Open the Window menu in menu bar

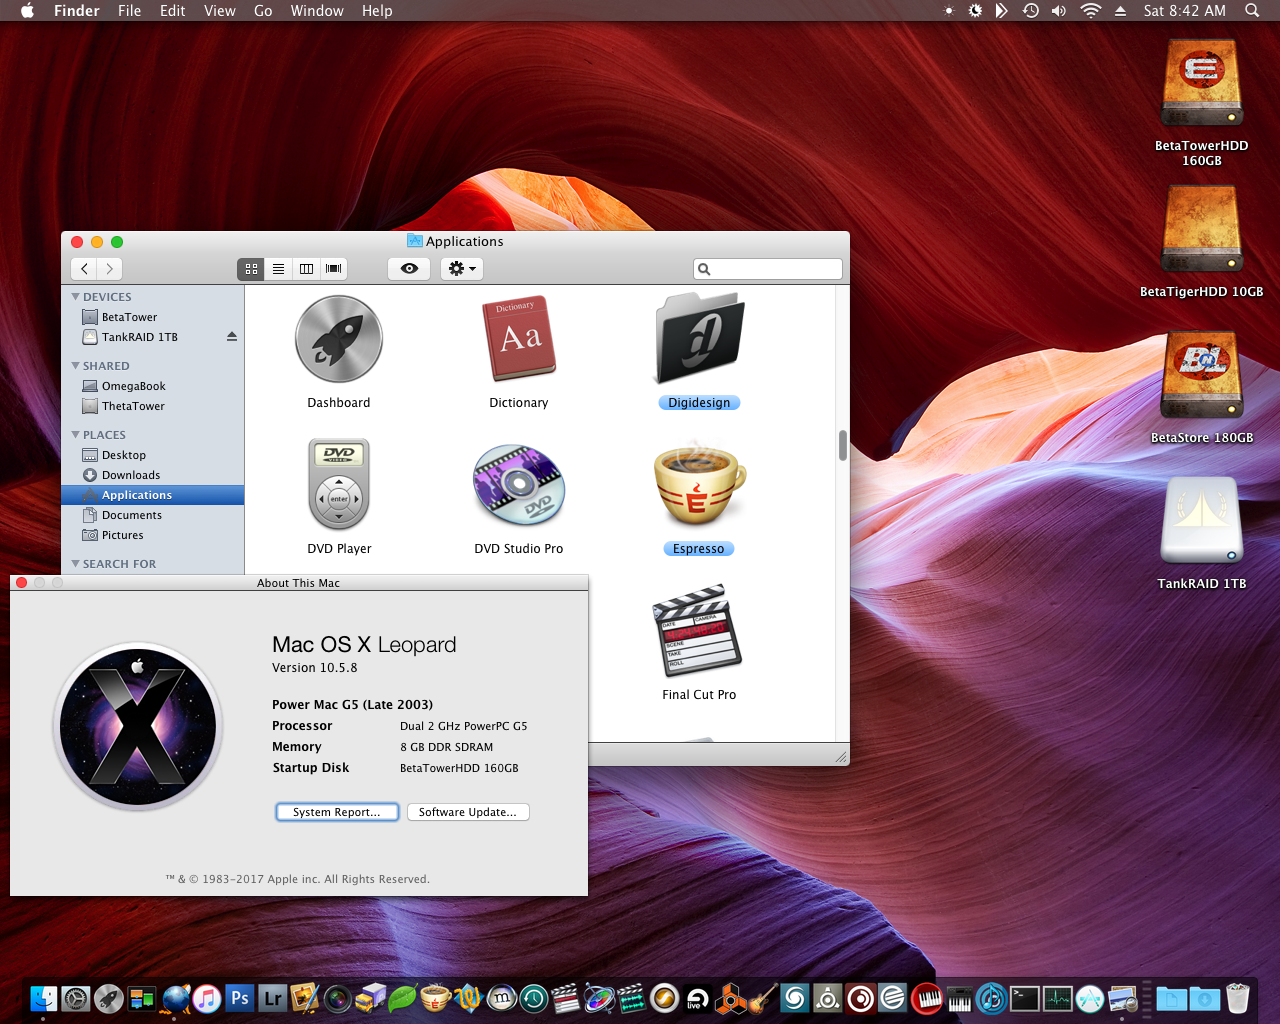(317, 11)
